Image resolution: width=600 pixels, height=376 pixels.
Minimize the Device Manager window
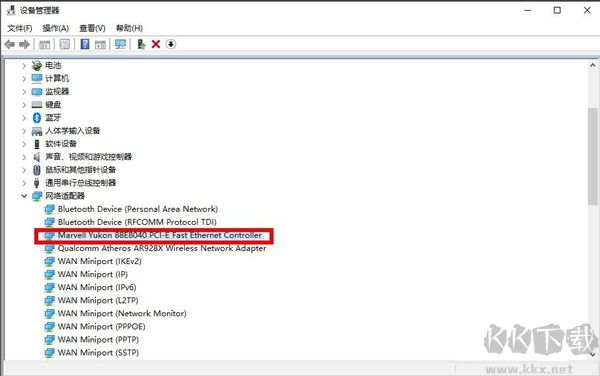[x=528, y=10]
